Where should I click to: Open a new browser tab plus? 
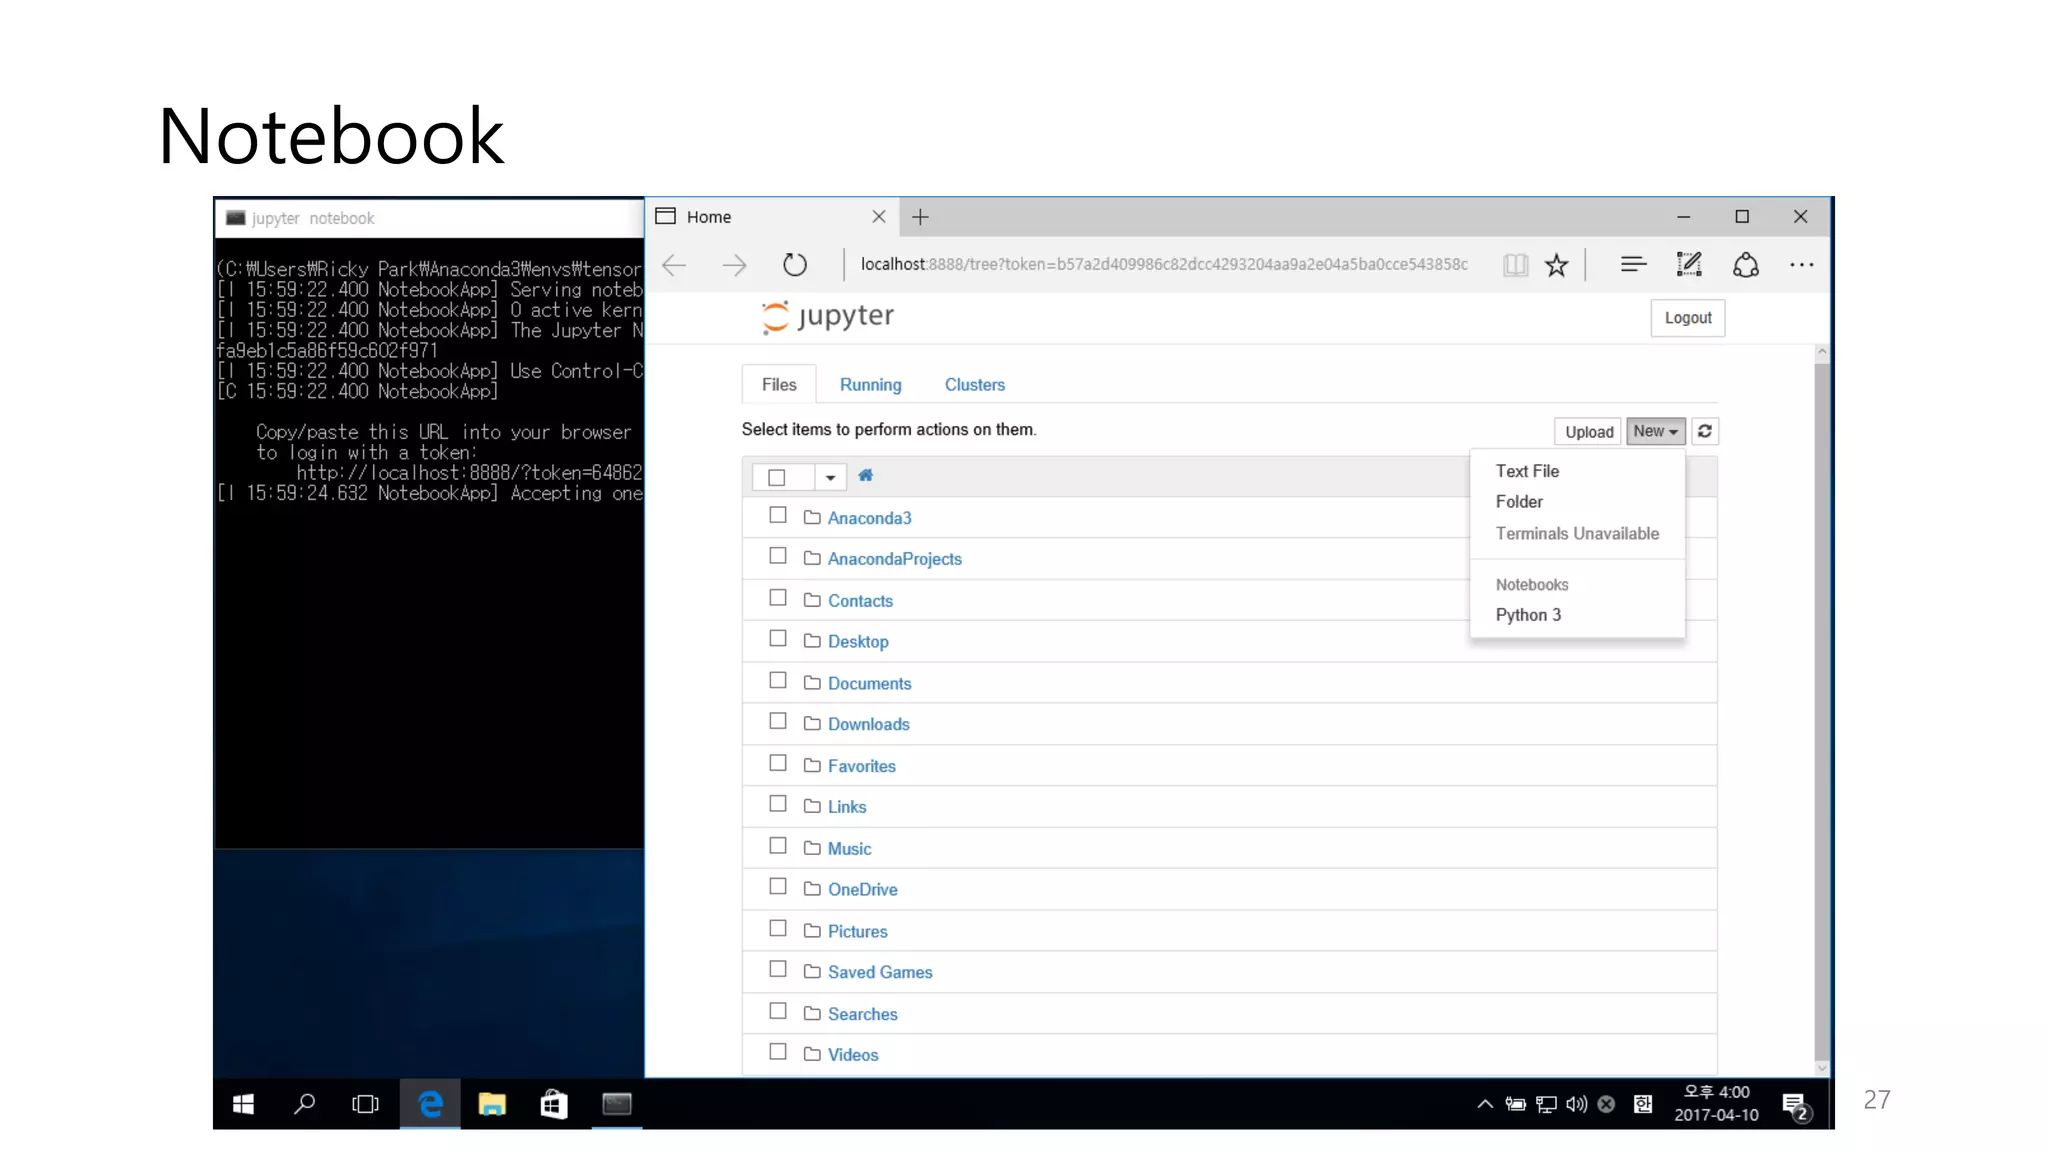(921, 217)
